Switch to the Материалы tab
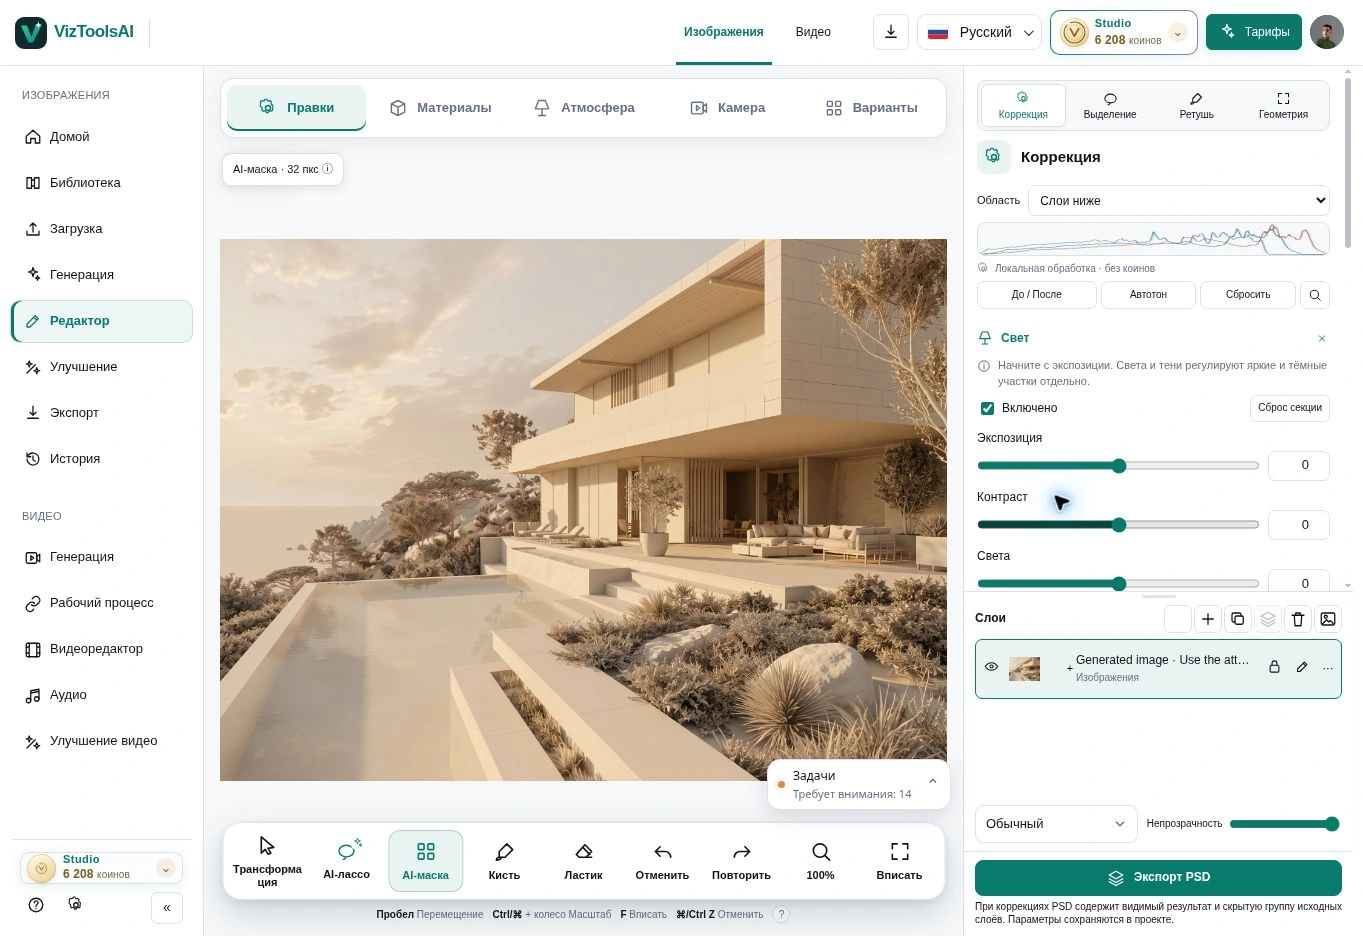The image size is (1363, 936). (x=440, y=108)
